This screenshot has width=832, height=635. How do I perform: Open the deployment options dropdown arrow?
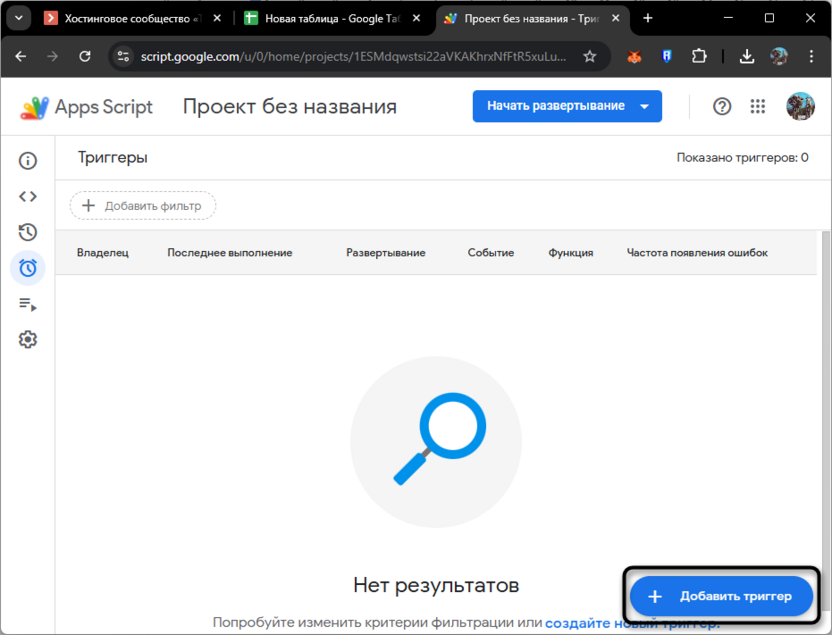click(x=643, y=106)
